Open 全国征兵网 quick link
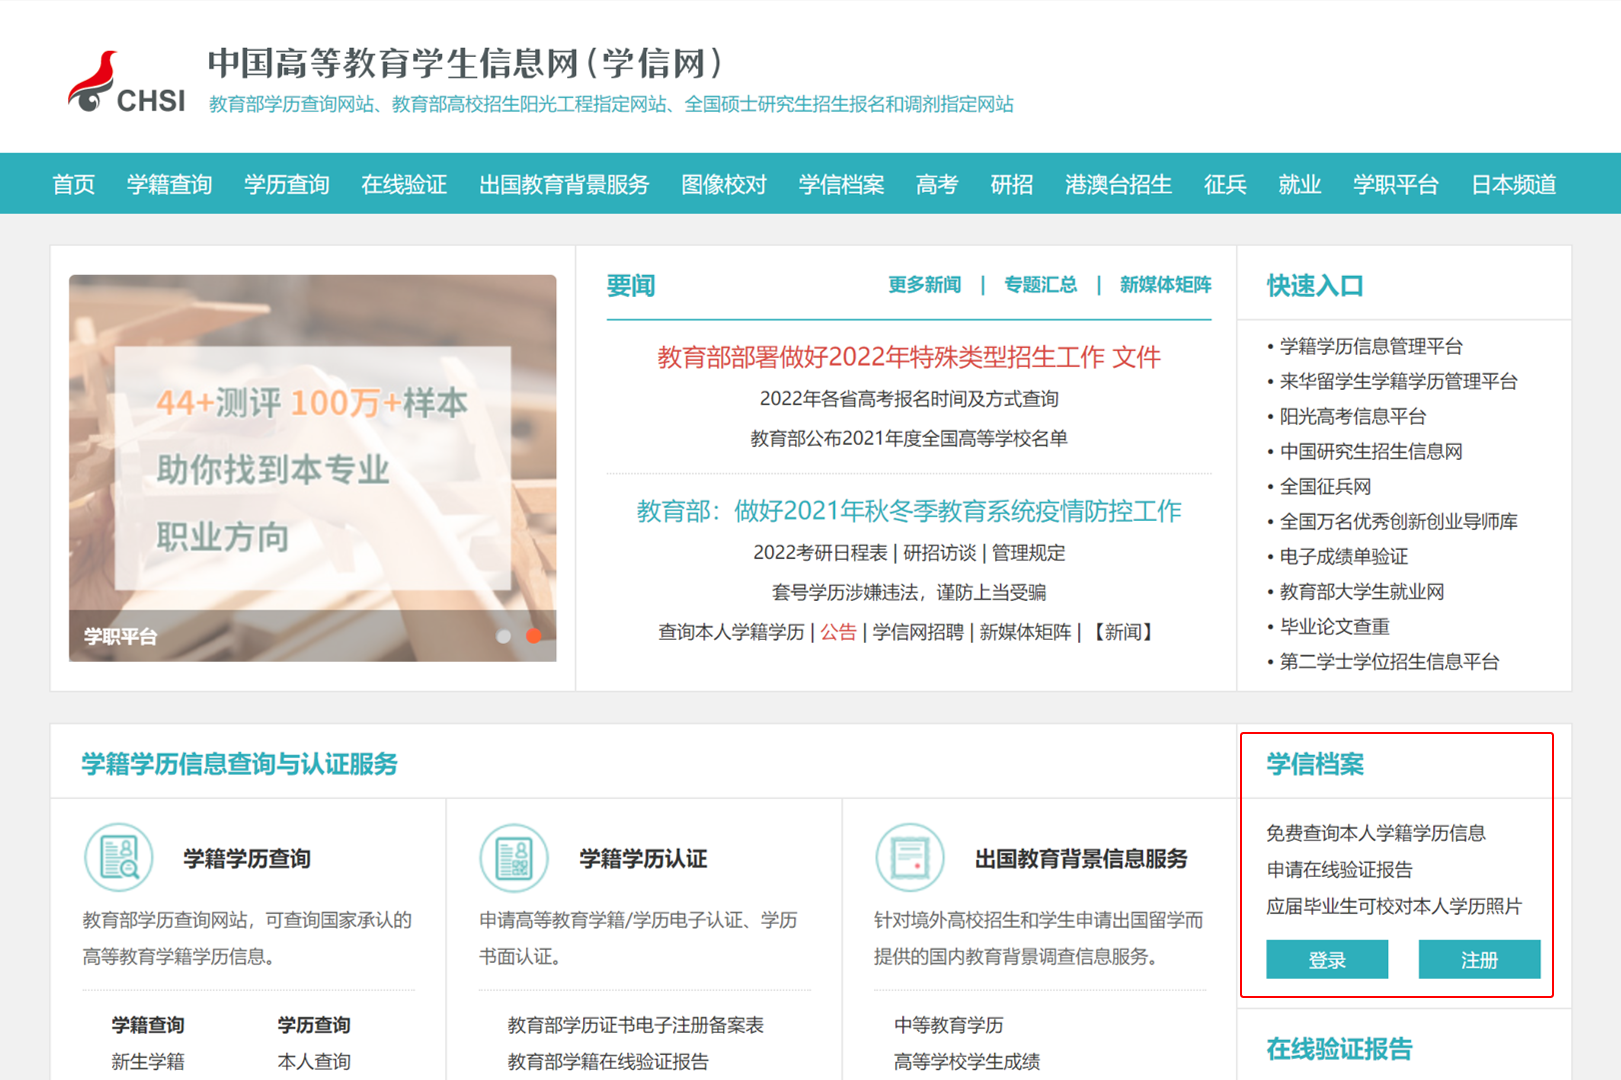 (x=1325, y=486)
